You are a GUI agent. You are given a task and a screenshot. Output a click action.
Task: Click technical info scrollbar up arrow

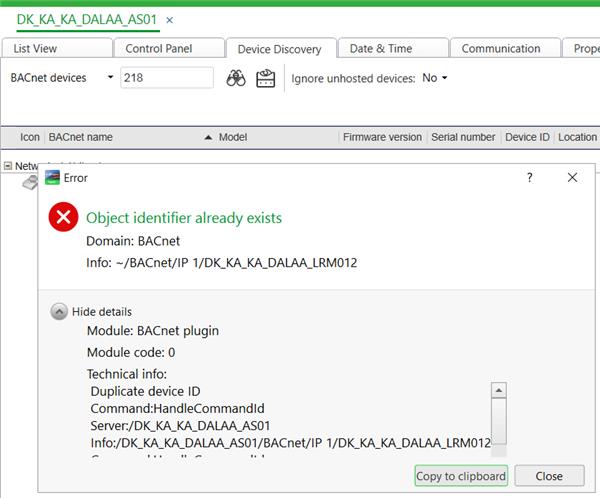[x=499, y=390]
